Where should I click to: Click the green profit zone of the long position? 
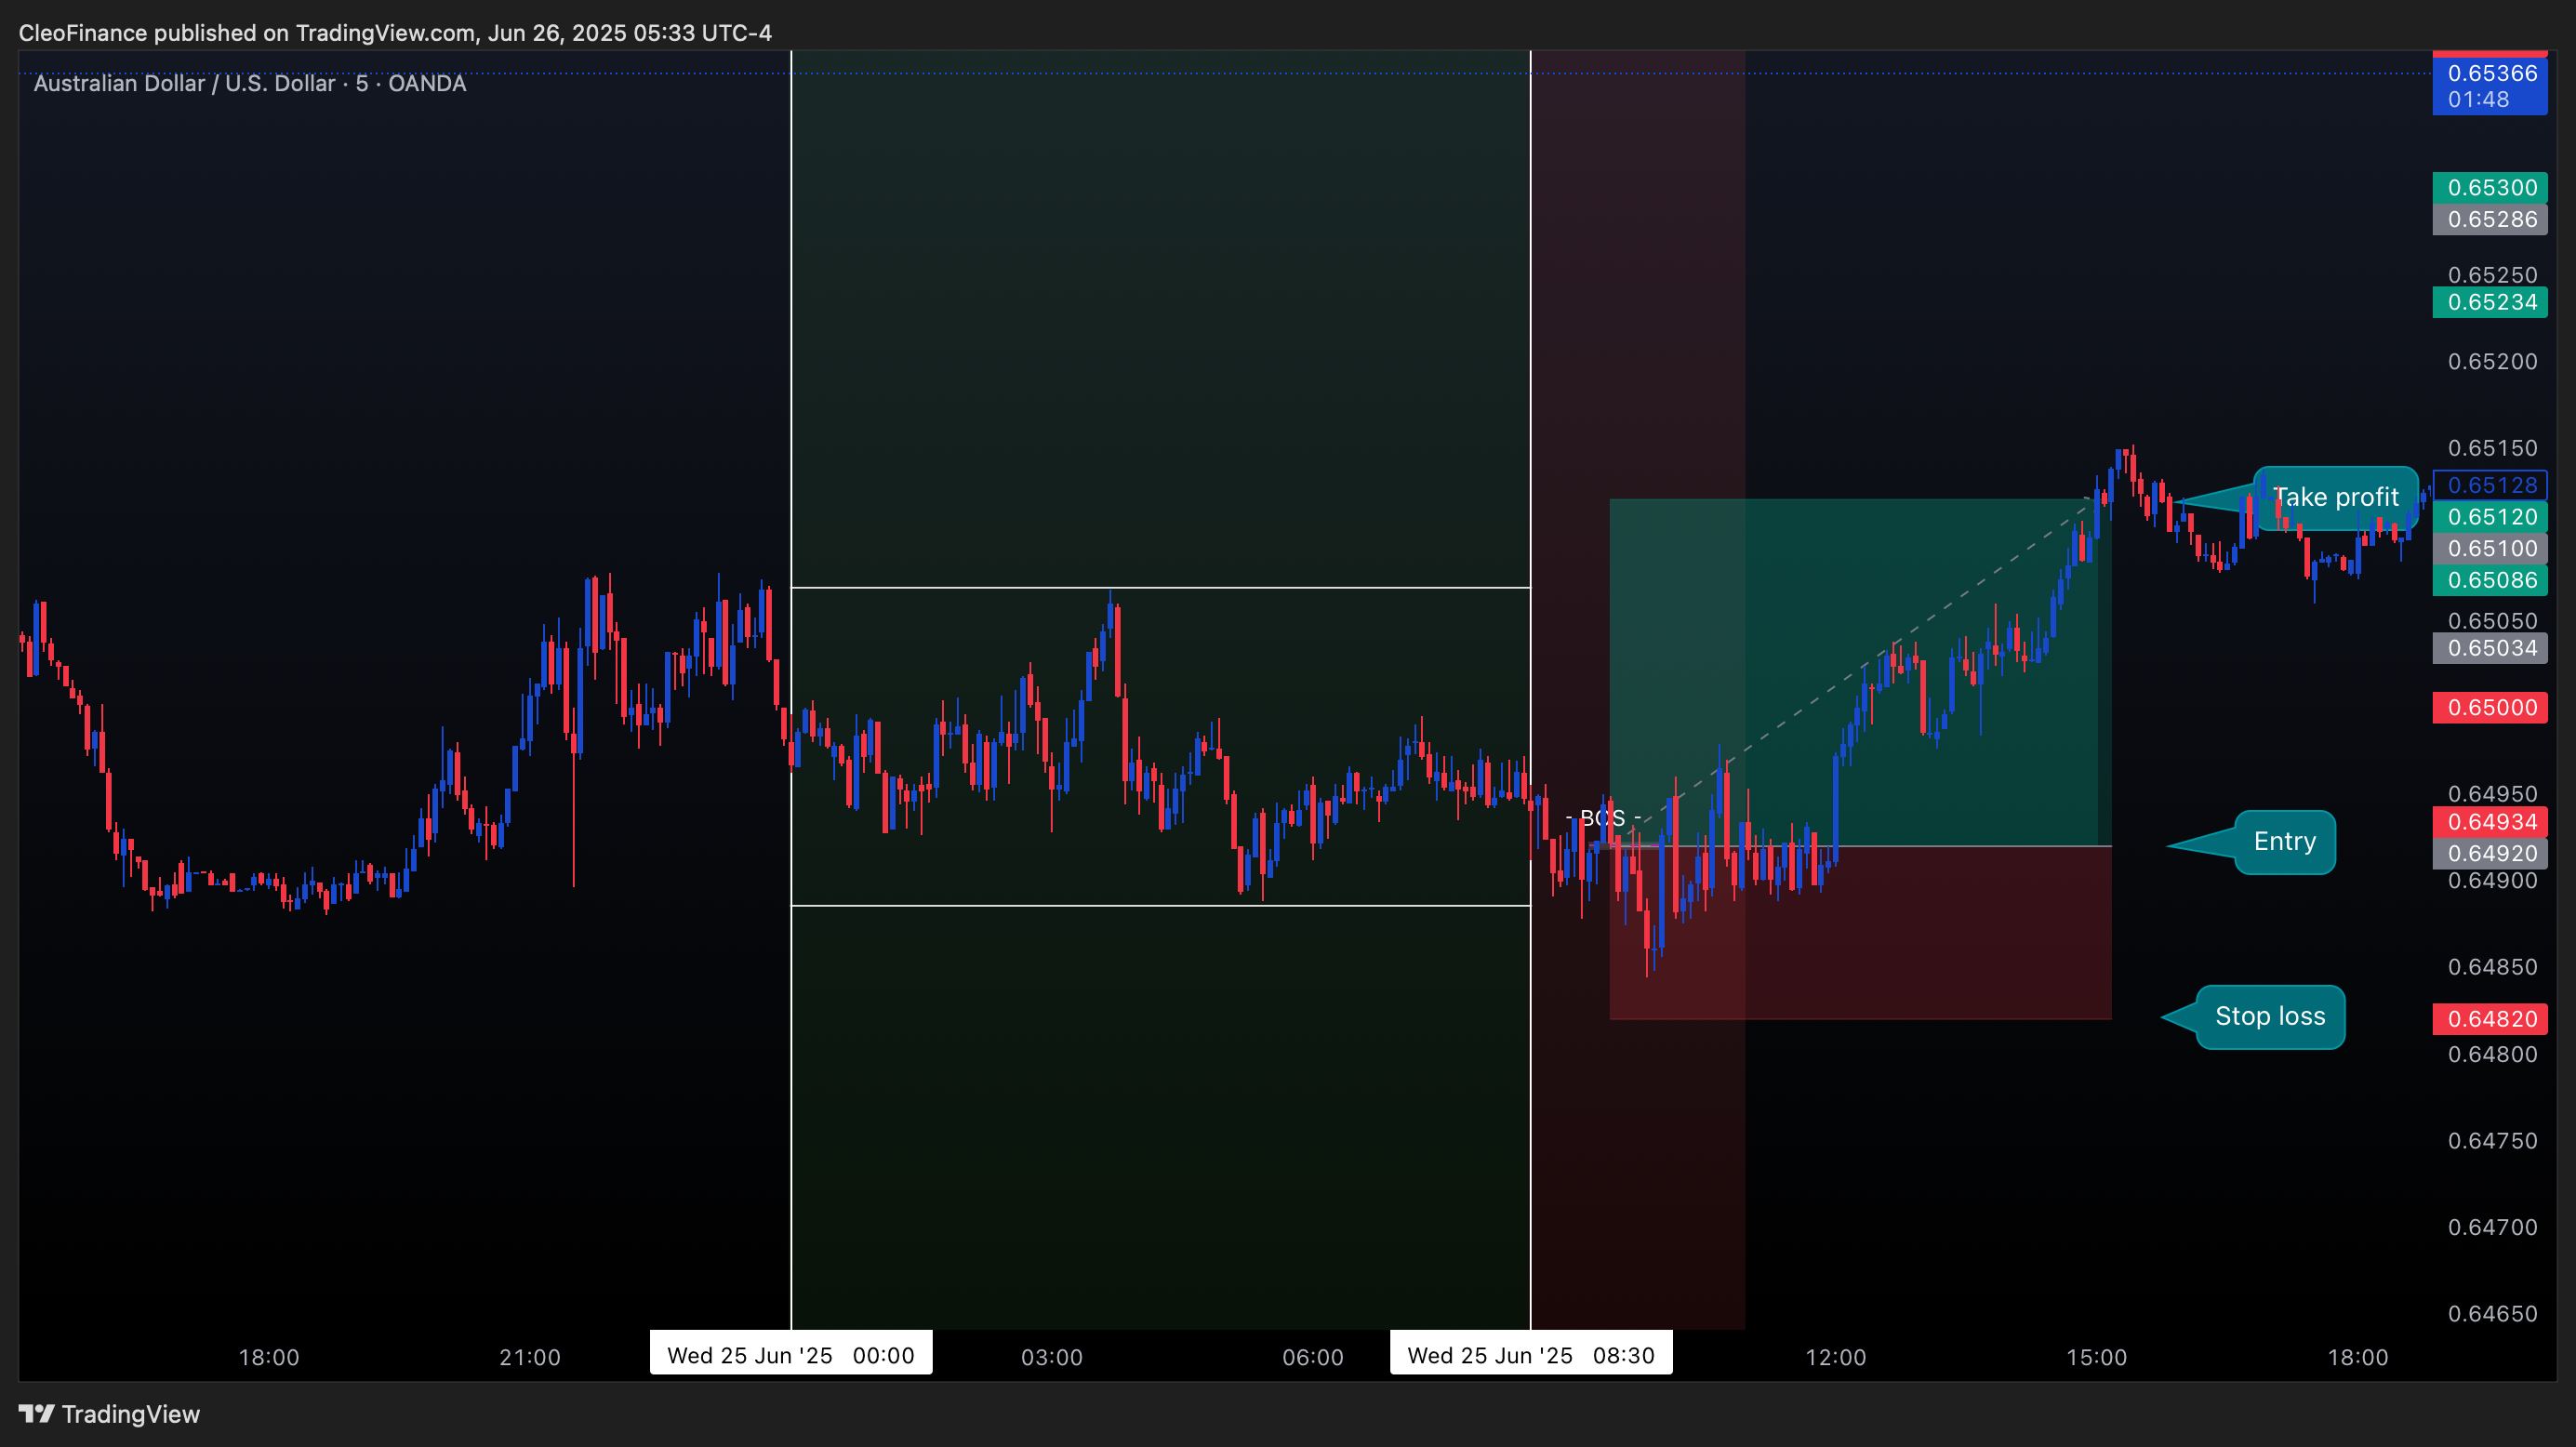click(x=1860, y=672)
